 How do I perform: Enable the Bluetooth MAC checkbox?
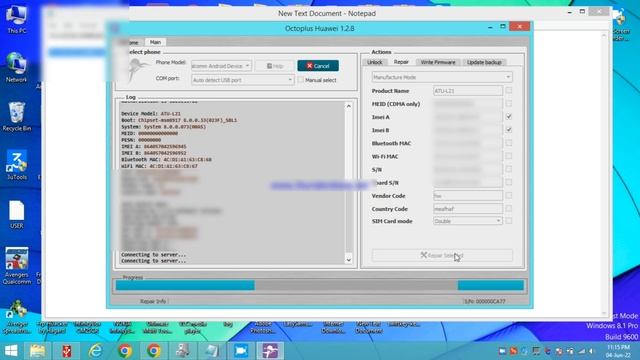[x=509, y=143]
